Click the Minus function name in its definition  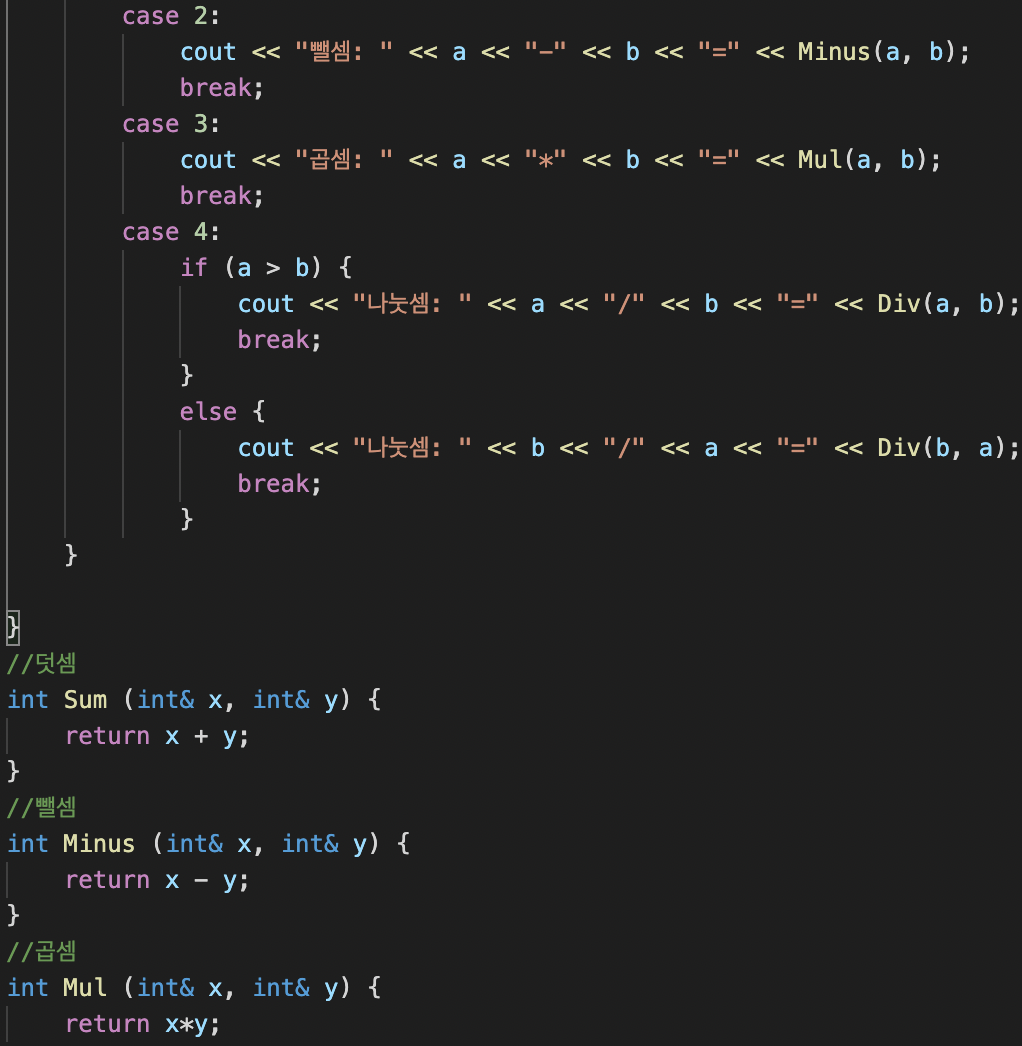[x=99, y=844]
